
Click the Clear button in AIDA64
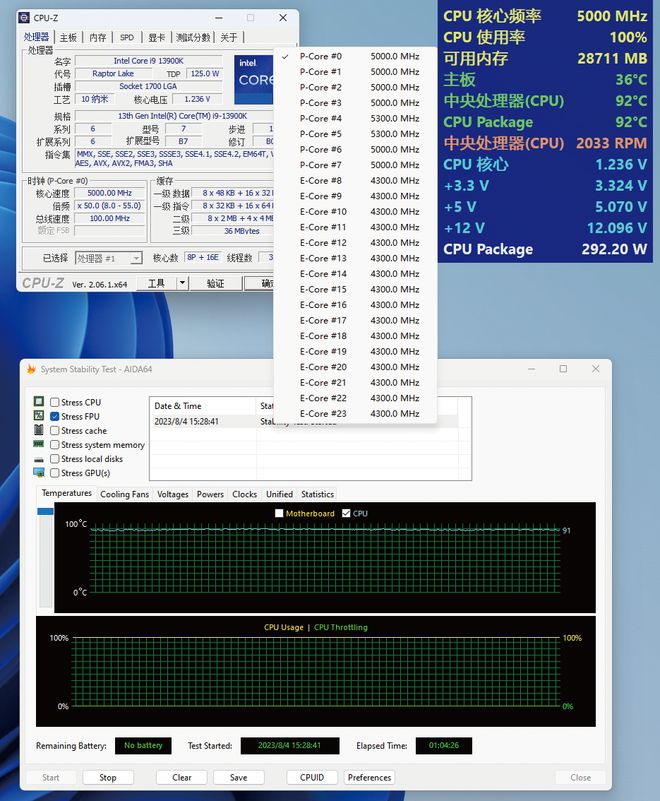pos(181,778)
